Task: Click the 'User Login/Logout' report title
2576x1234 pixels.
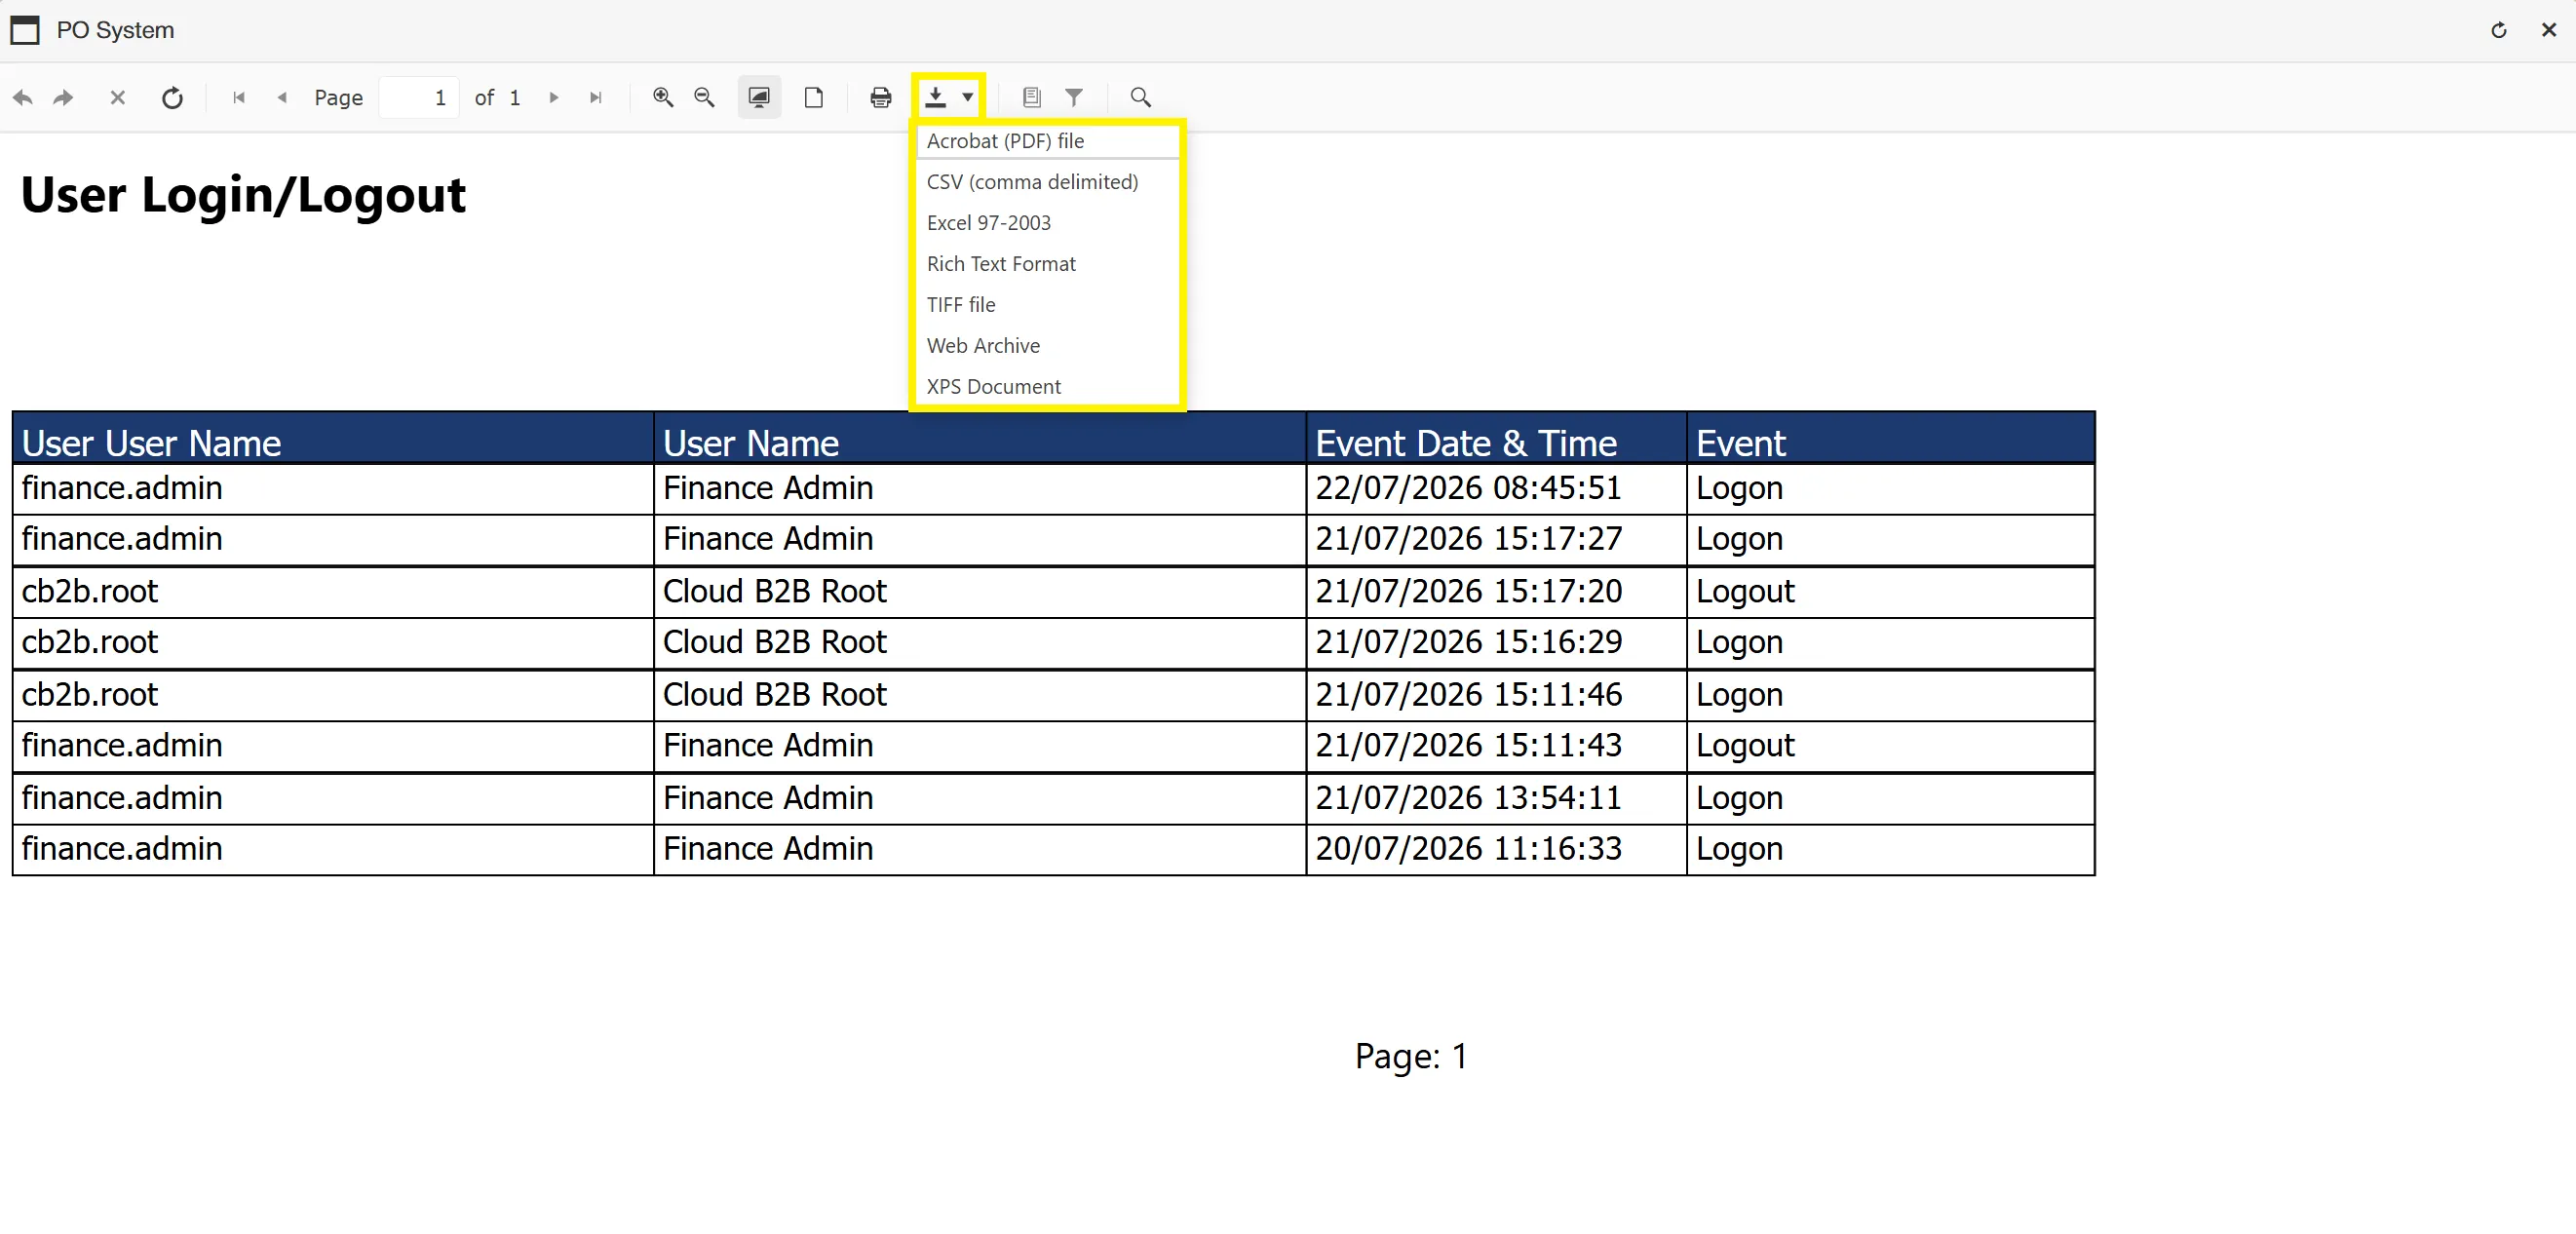Action: pos(243,195)
